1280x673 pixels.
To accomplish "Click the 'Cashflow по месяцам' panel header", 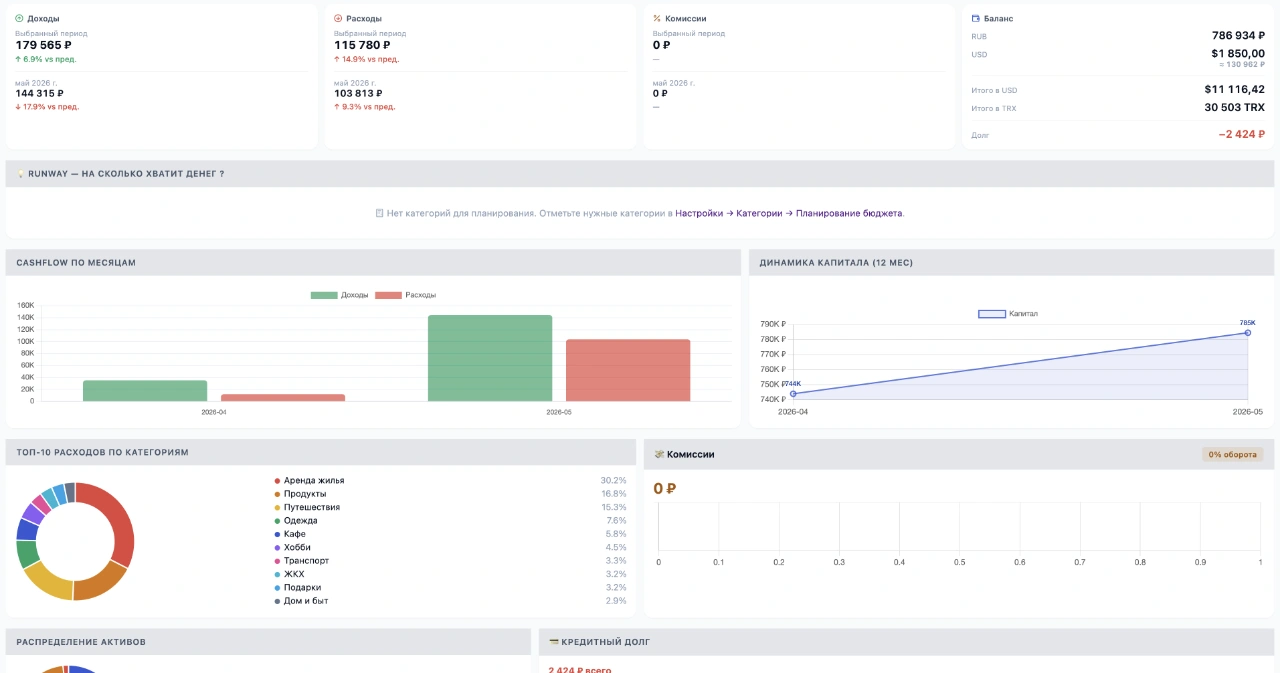I will pyautogui.click(x=373, y=262).
